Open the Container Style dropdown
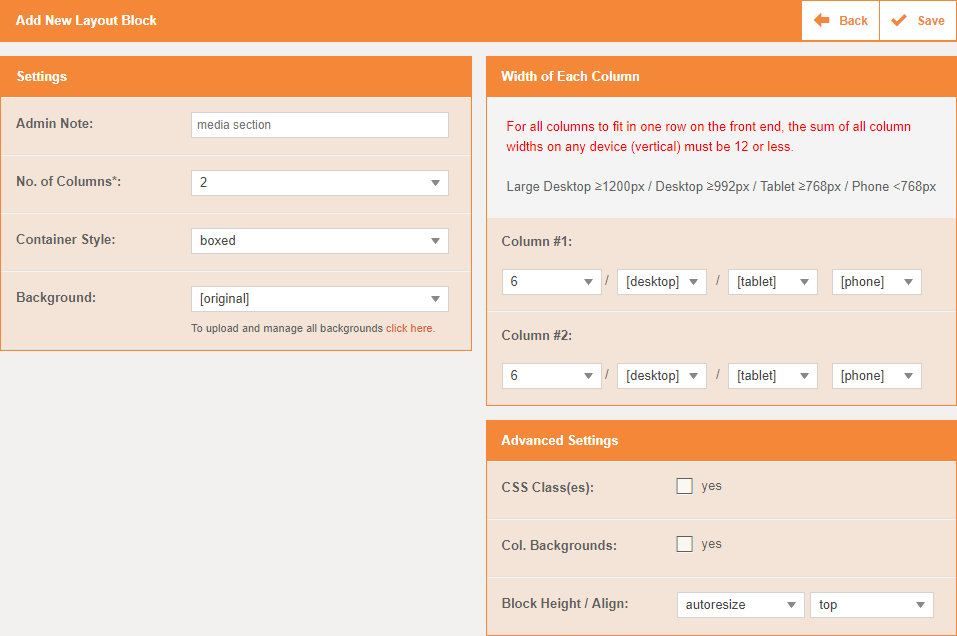Image resolution: width=957 pixels, height=636 pixels. (319, 241)
